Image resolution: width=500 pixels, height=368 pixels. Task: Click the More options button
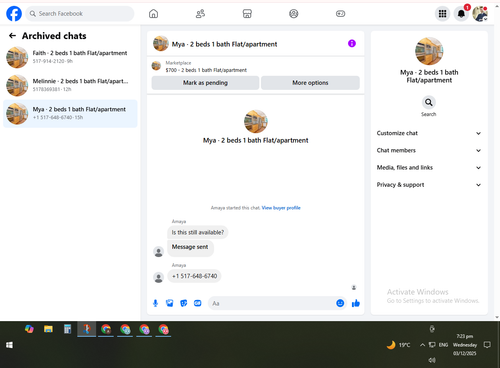point(310,83)
